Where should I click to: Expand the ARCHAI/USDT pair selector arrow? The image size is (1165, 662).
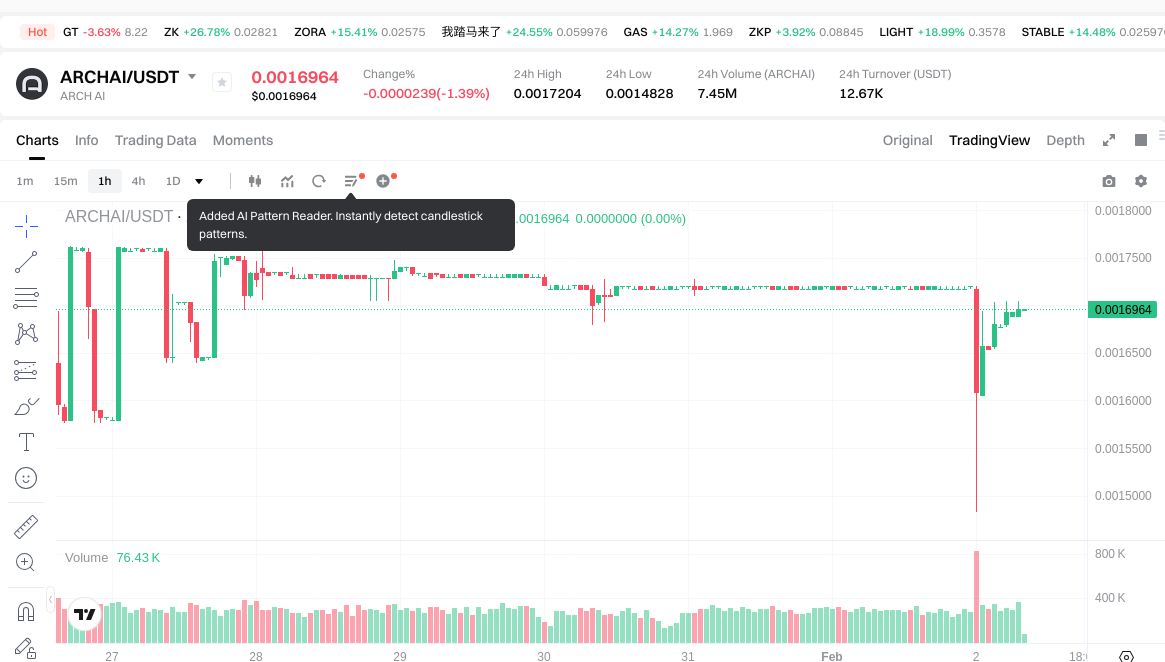pyautogui.click(x=192, y=77)
